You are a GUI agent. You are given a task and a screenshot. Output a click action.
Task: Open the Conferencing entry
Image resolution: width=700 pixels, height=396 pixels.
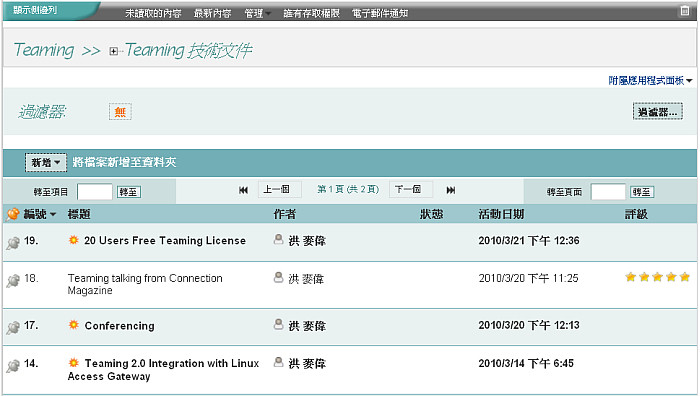[x=119, y=326]
